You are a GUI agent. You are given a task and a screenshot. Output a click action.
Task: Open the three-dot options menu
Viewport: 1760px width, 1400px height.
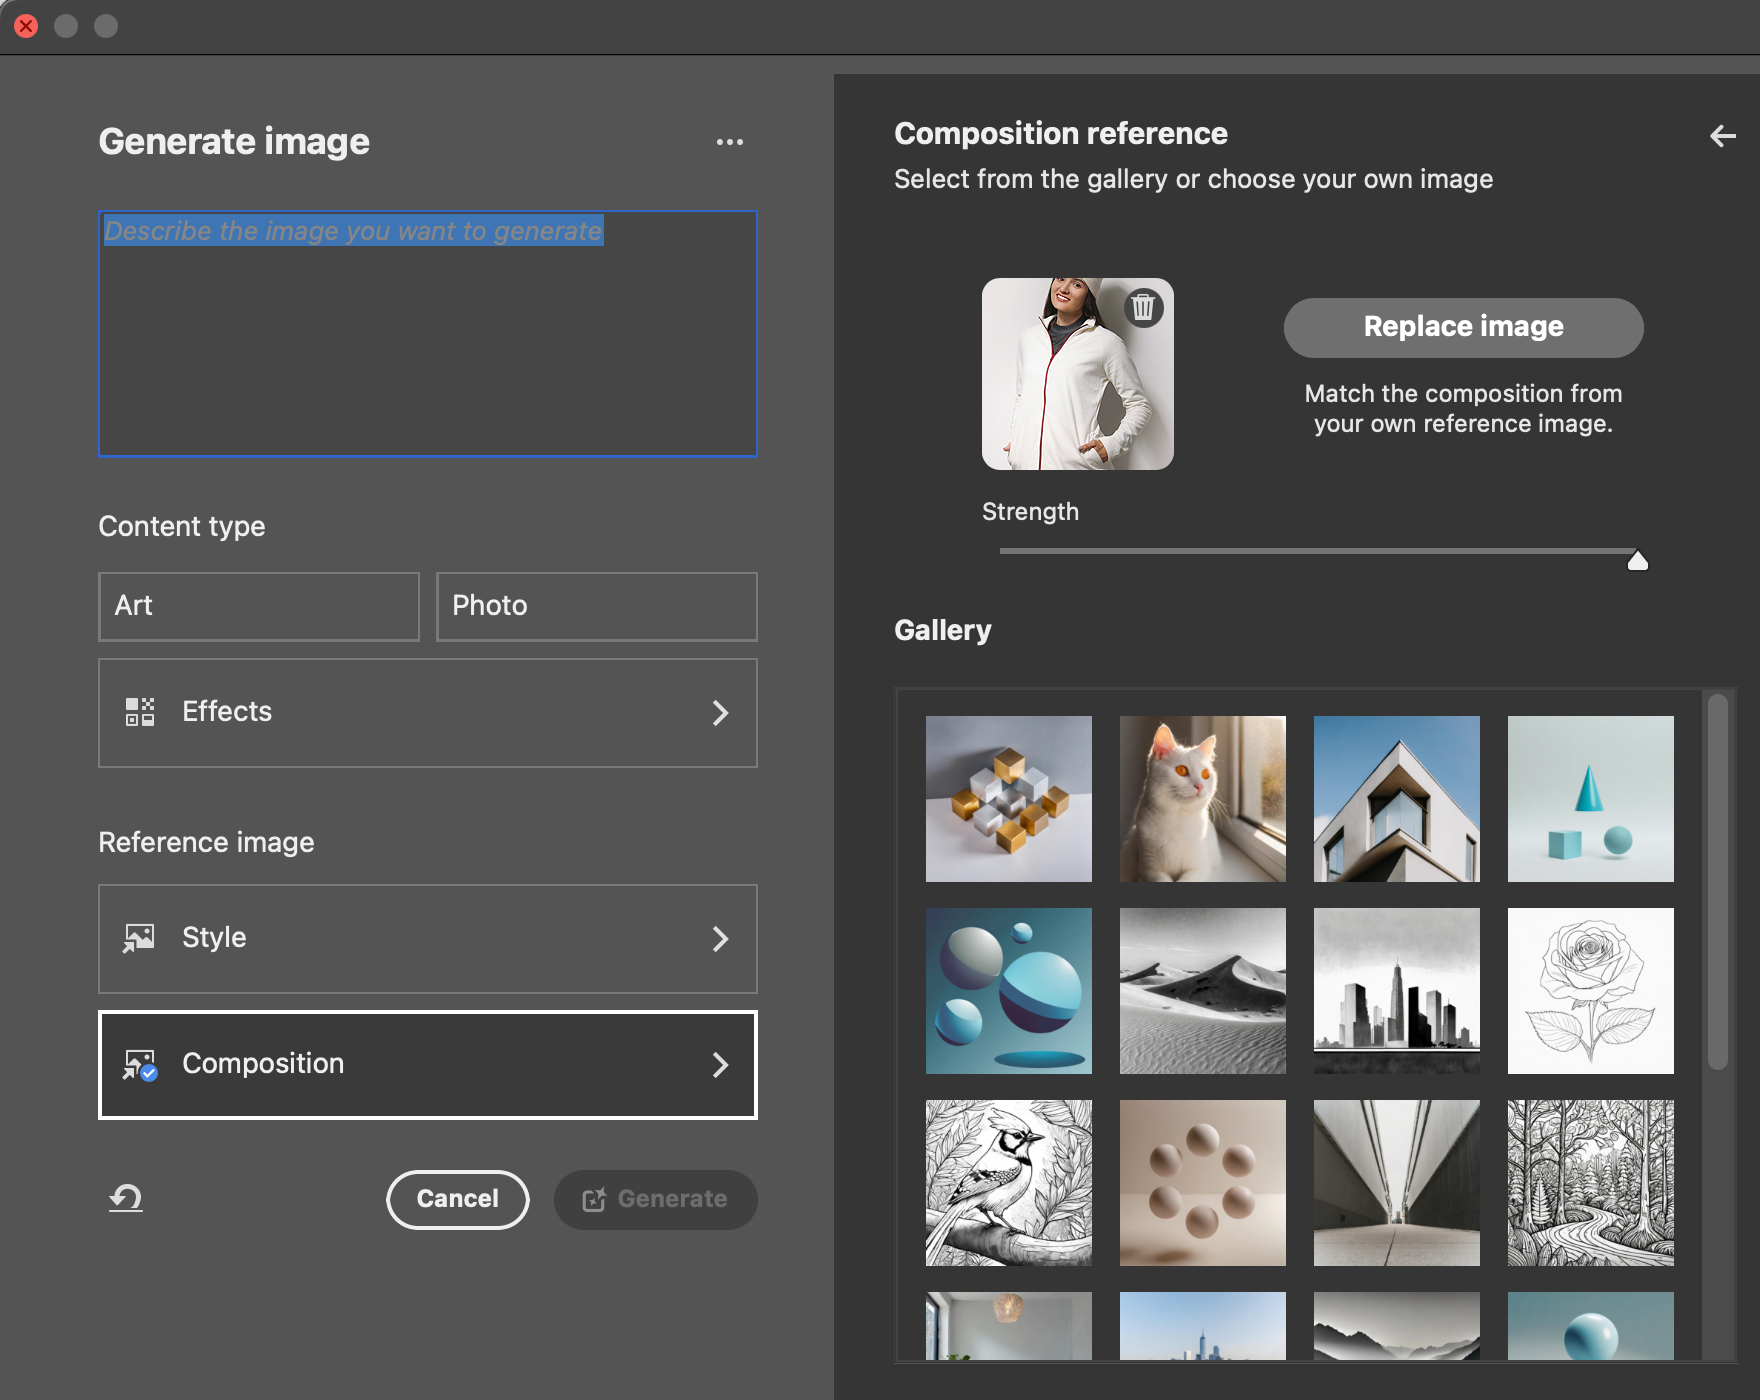click(x=729, y=142)
